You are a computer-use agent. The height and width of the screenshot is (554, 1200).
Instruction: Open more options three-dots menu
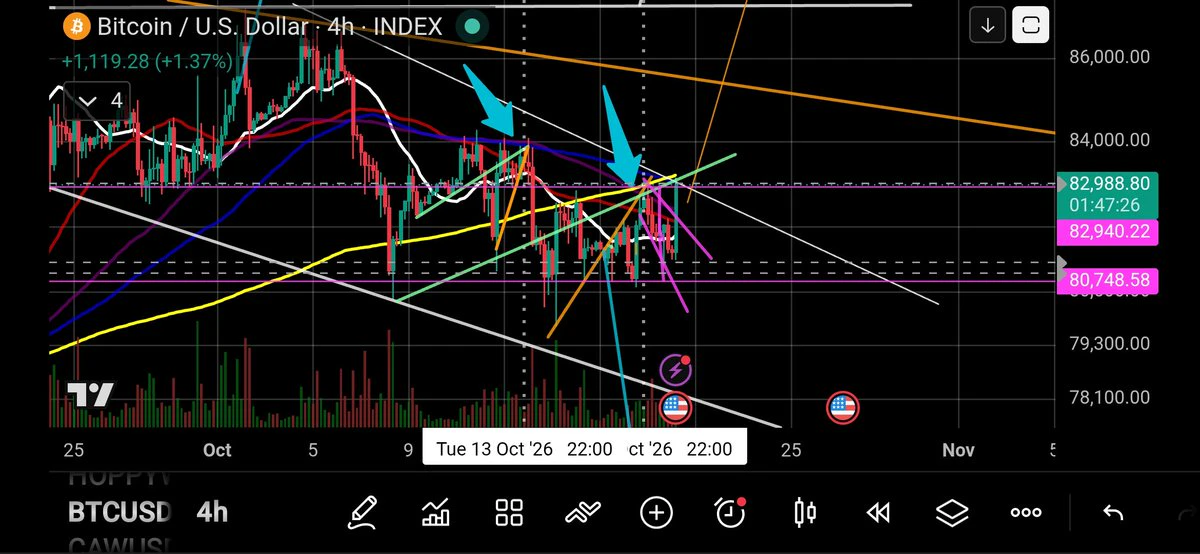pos(1026,513)
